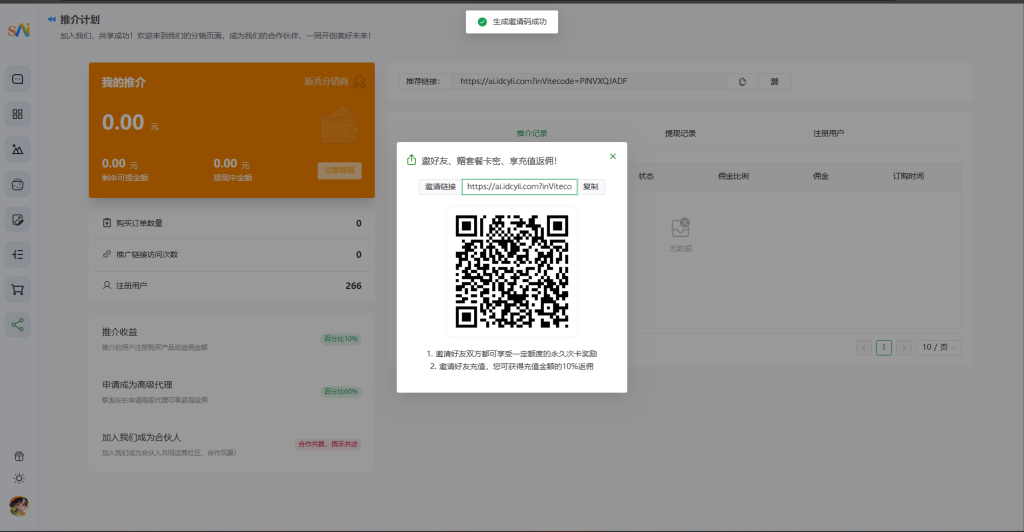This screenshot has height=532, width=1024.
Task: Toggle the light/dark theme sun icon
Action: click(18, 478)
